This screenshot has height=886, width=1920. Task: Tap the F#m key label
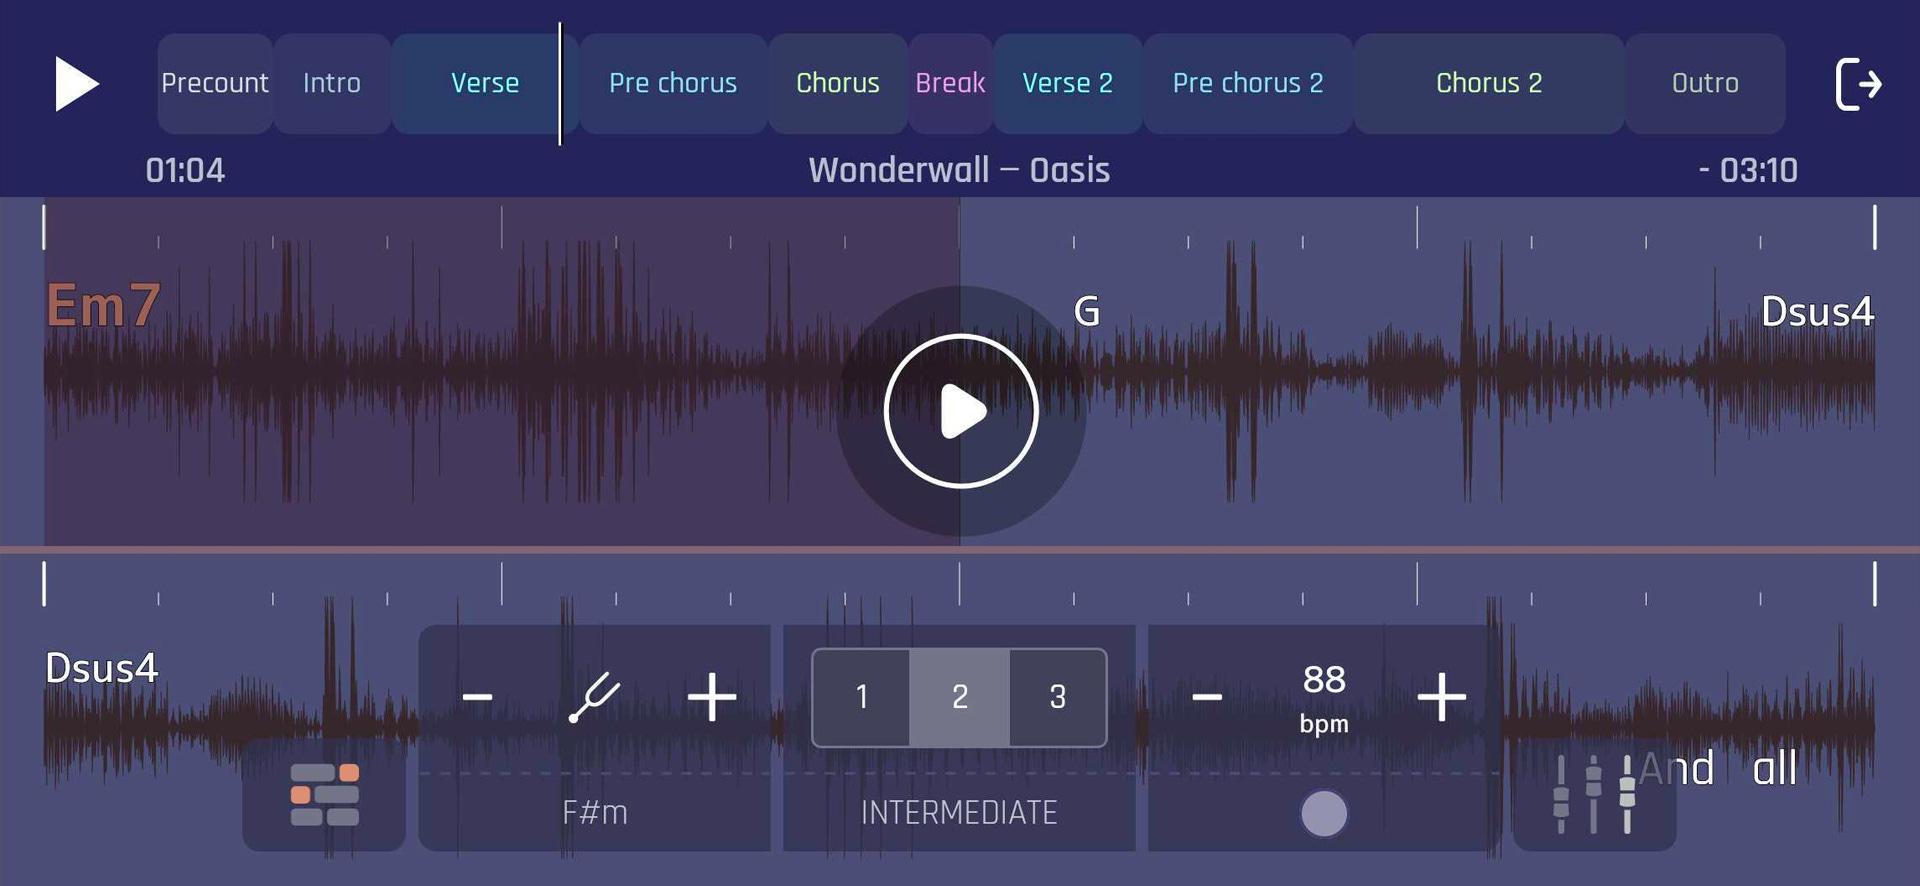tap(595, 813)
